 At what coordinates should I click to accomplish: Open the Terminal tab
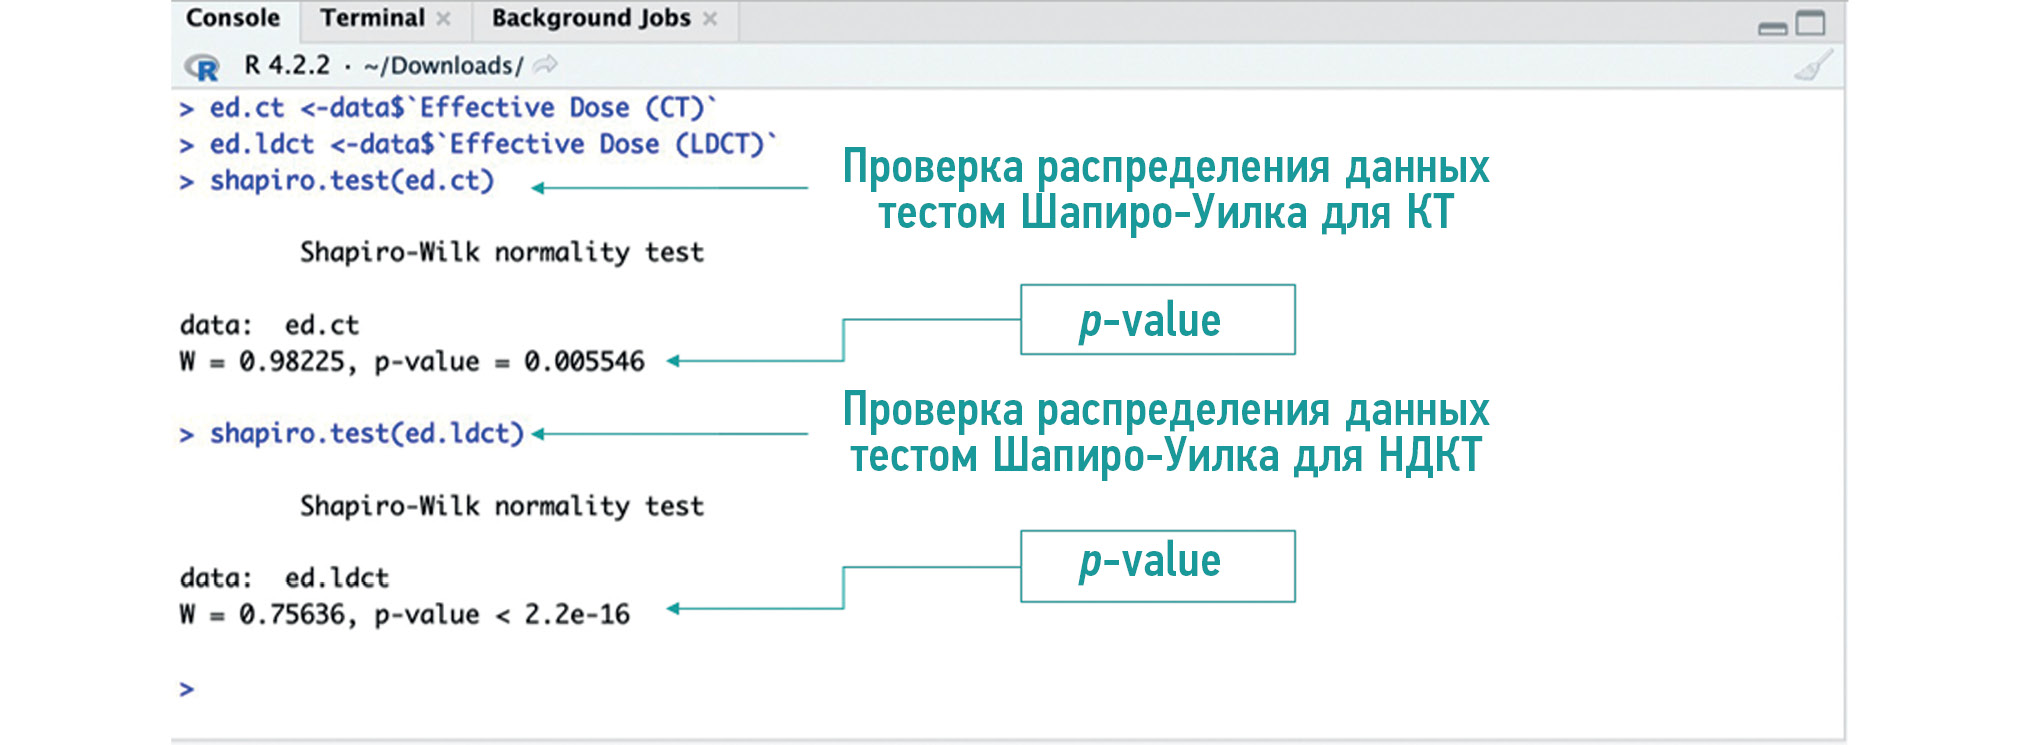(x=372, y=19)
